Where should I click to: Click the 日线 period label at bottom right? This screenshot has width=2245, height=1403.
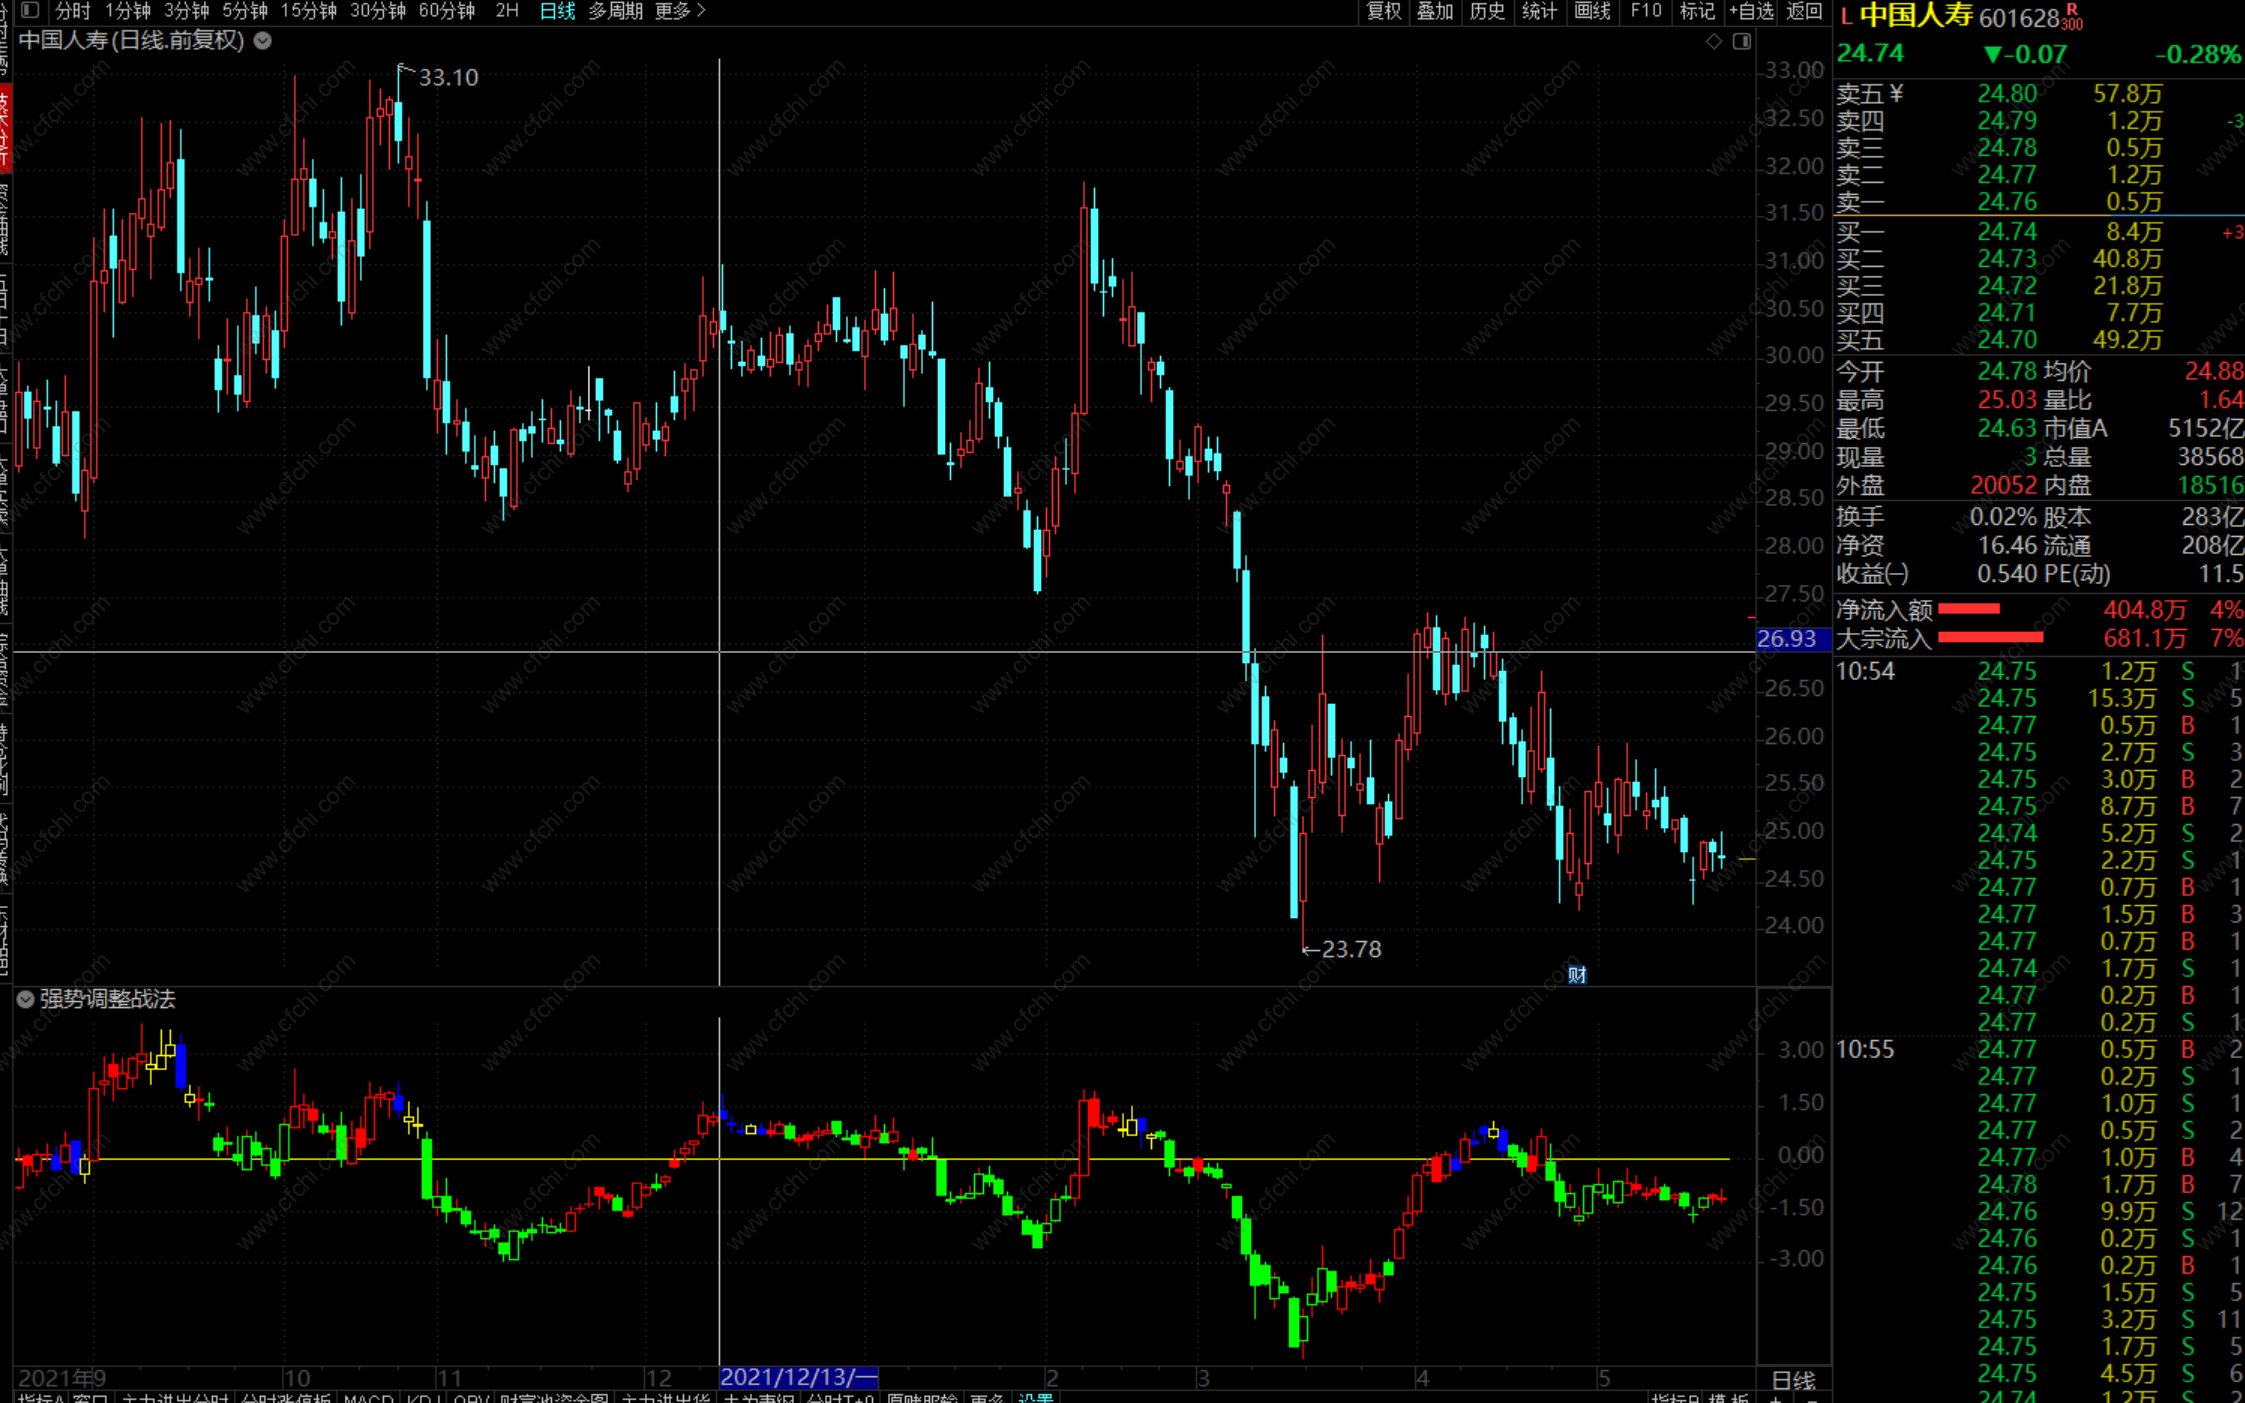coord(1793,1380)
